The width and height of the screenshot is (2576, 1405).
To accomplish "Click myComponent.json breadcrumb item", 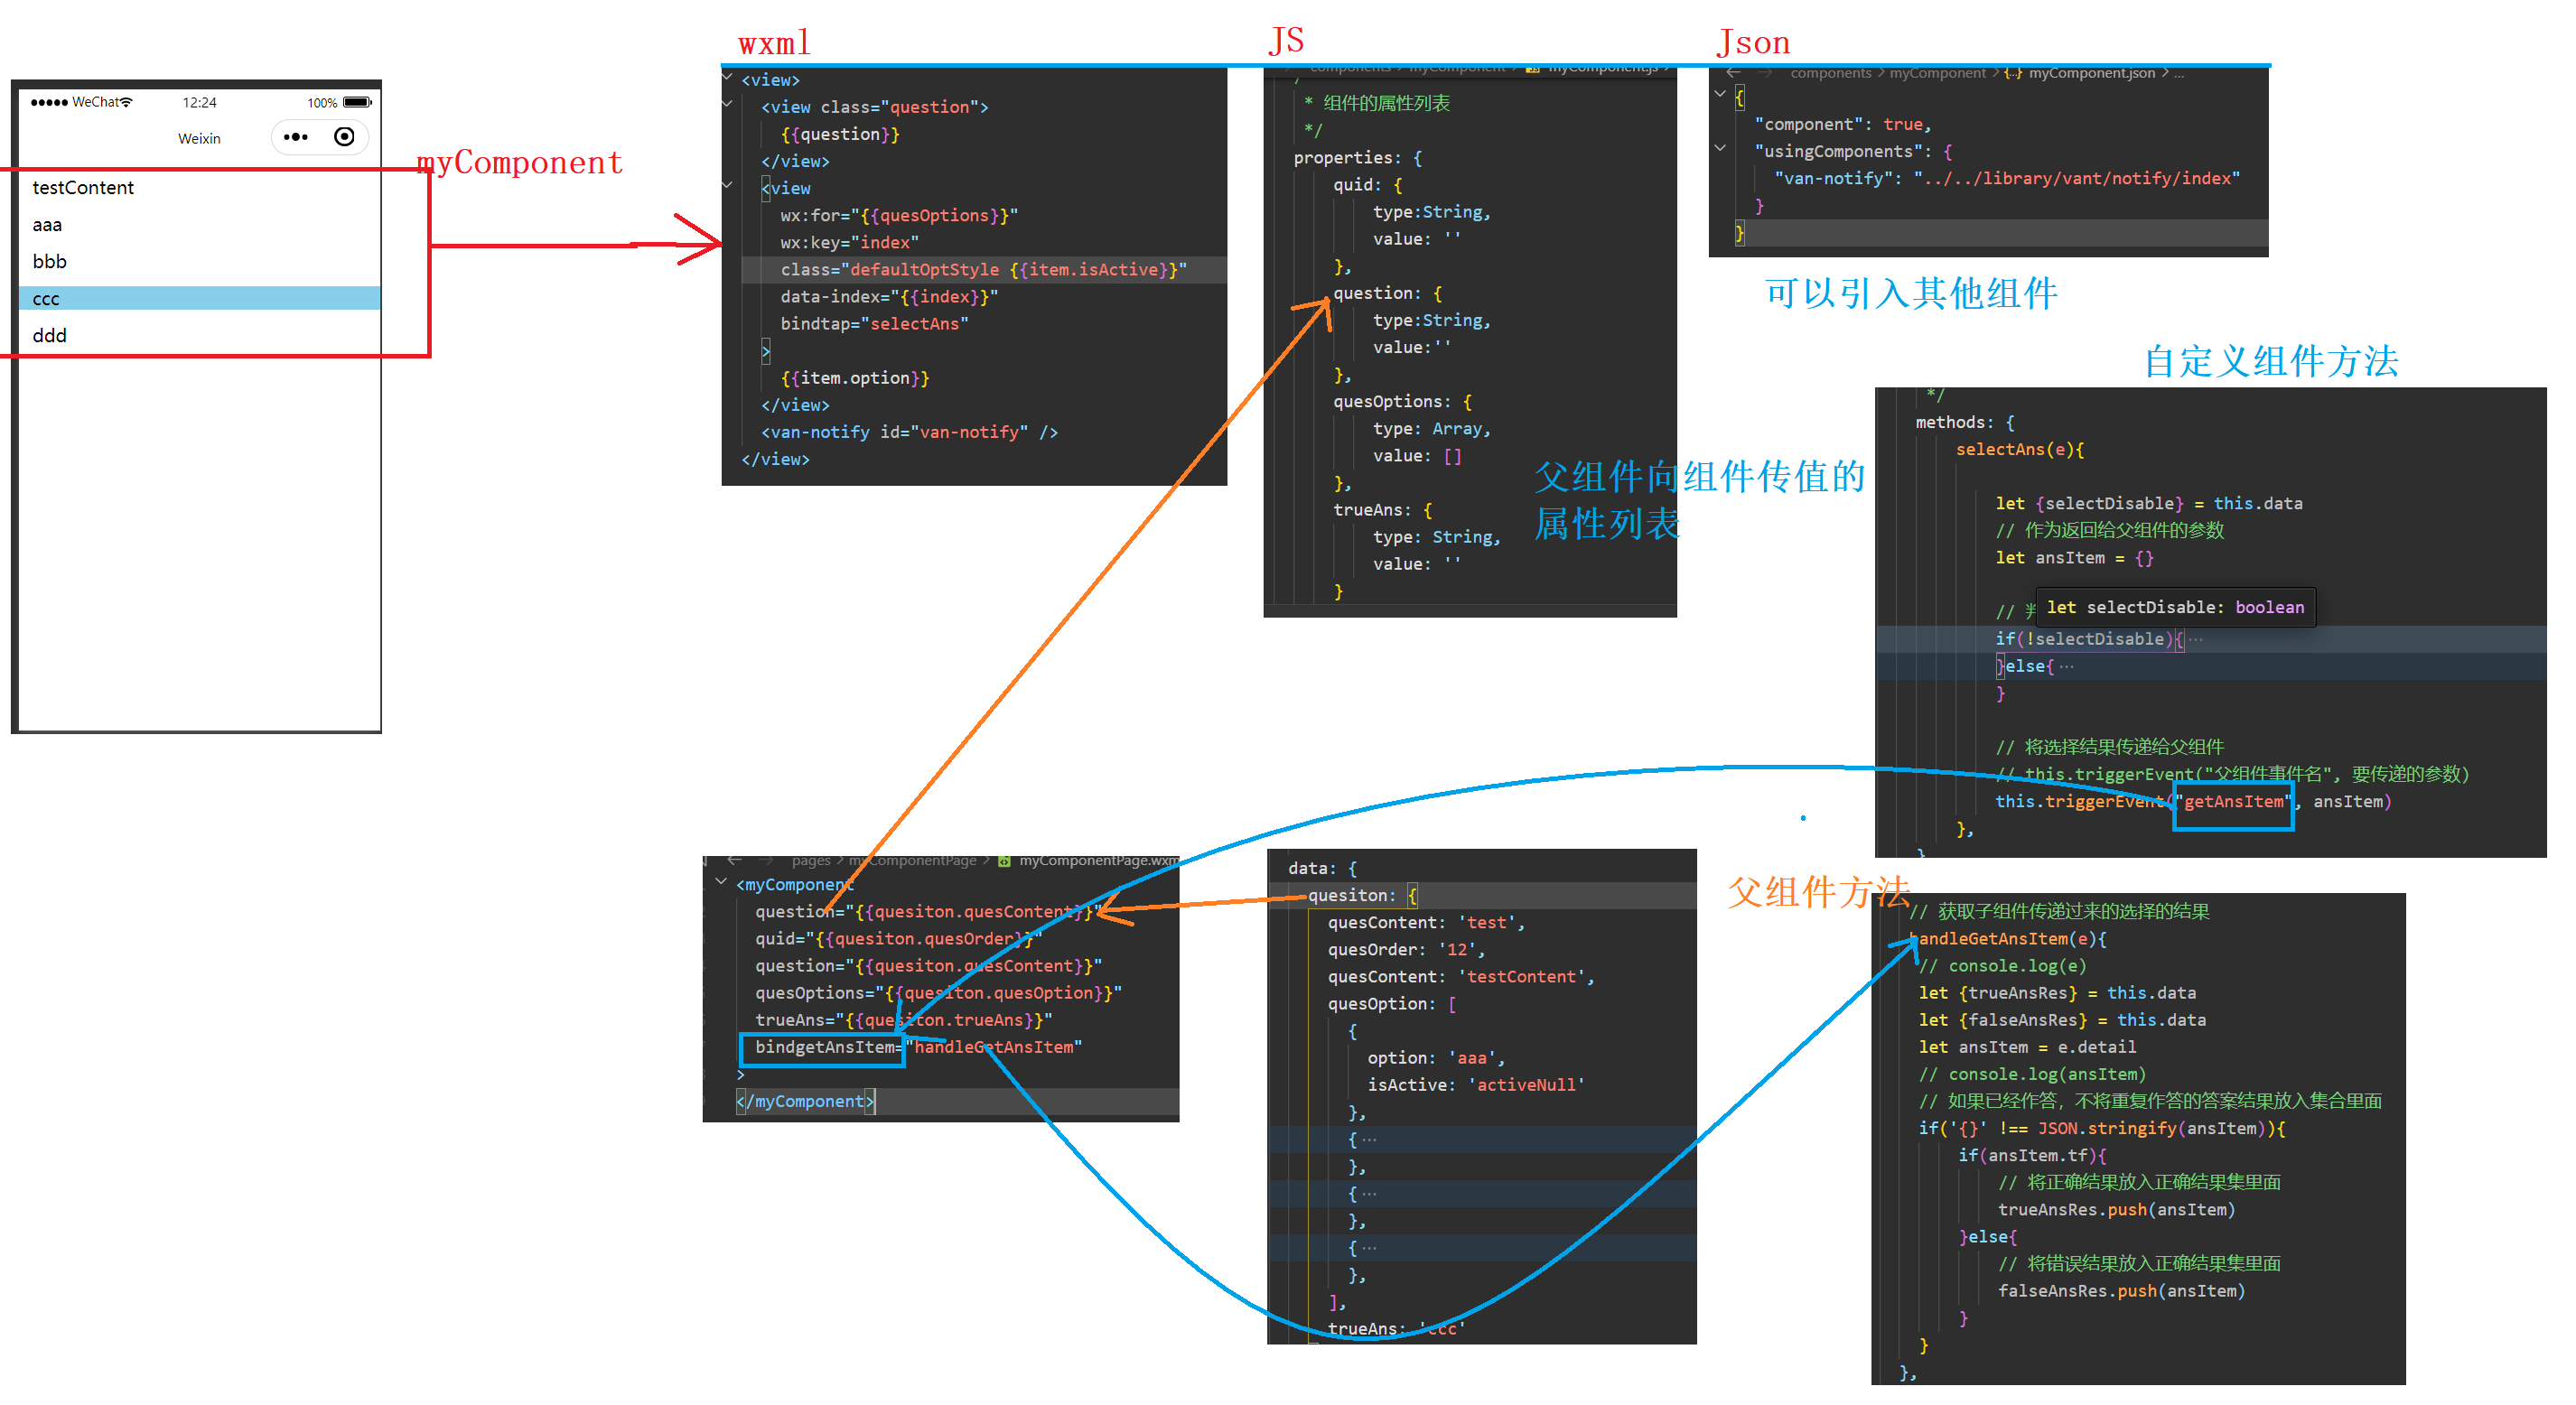I will click(2091, 73).
